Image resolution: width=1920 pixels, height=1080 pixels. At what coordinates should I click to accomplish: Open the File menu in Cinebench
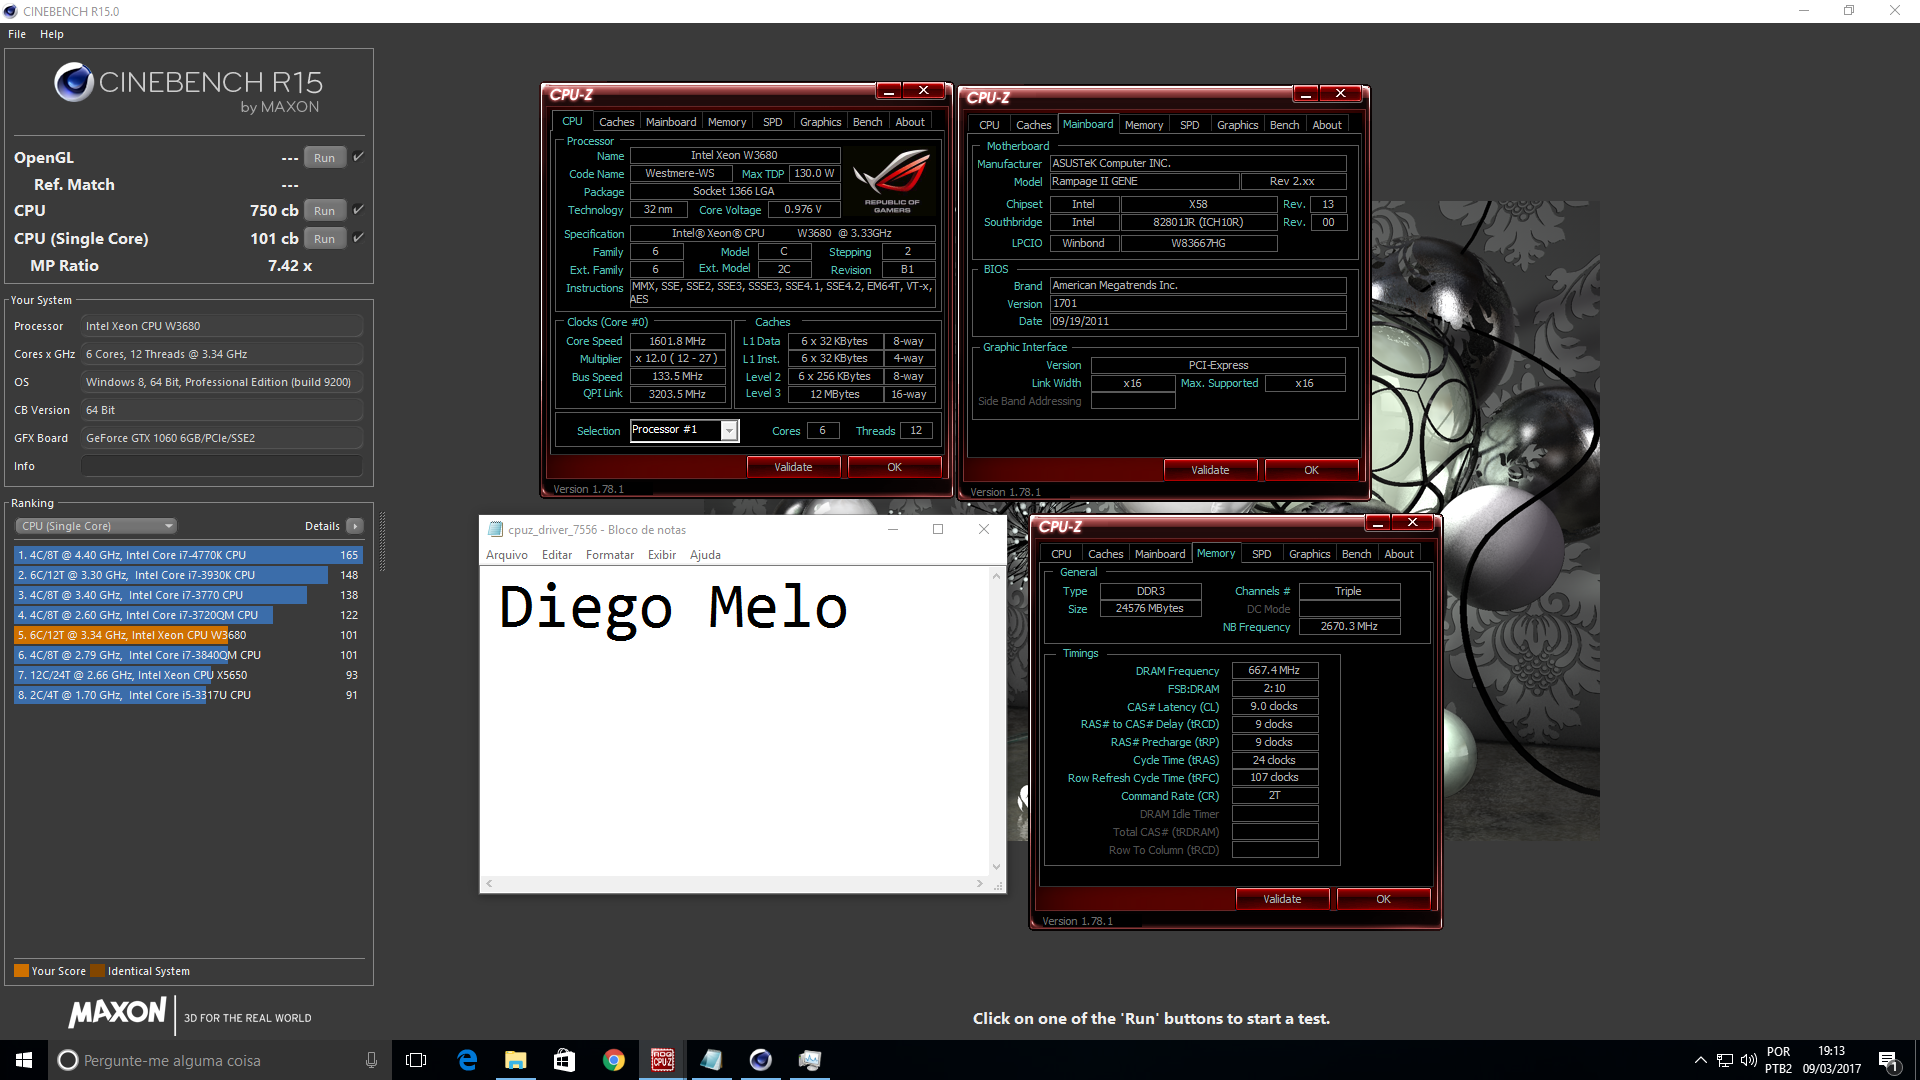pyautogui.click(x=17, y=34)
